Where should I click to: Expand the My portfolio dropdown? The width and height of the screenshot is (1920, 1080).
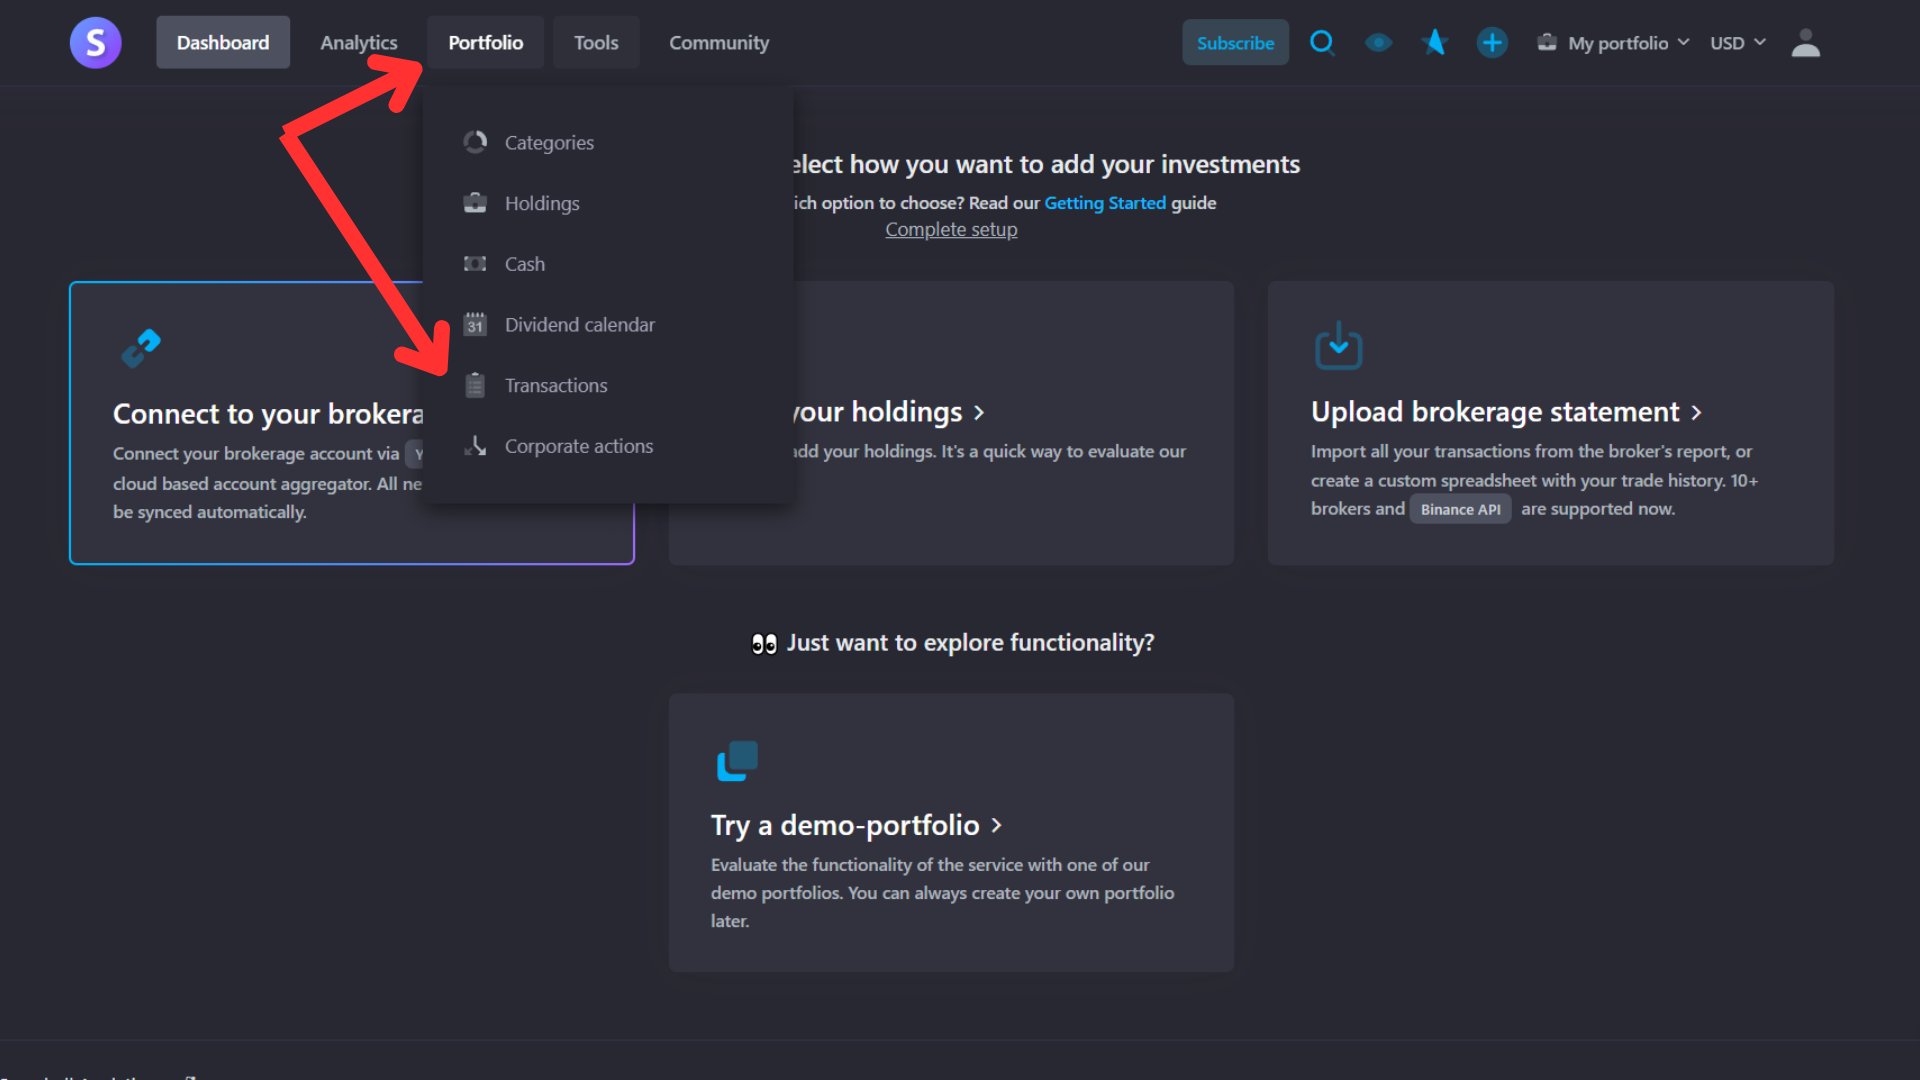1616,43
